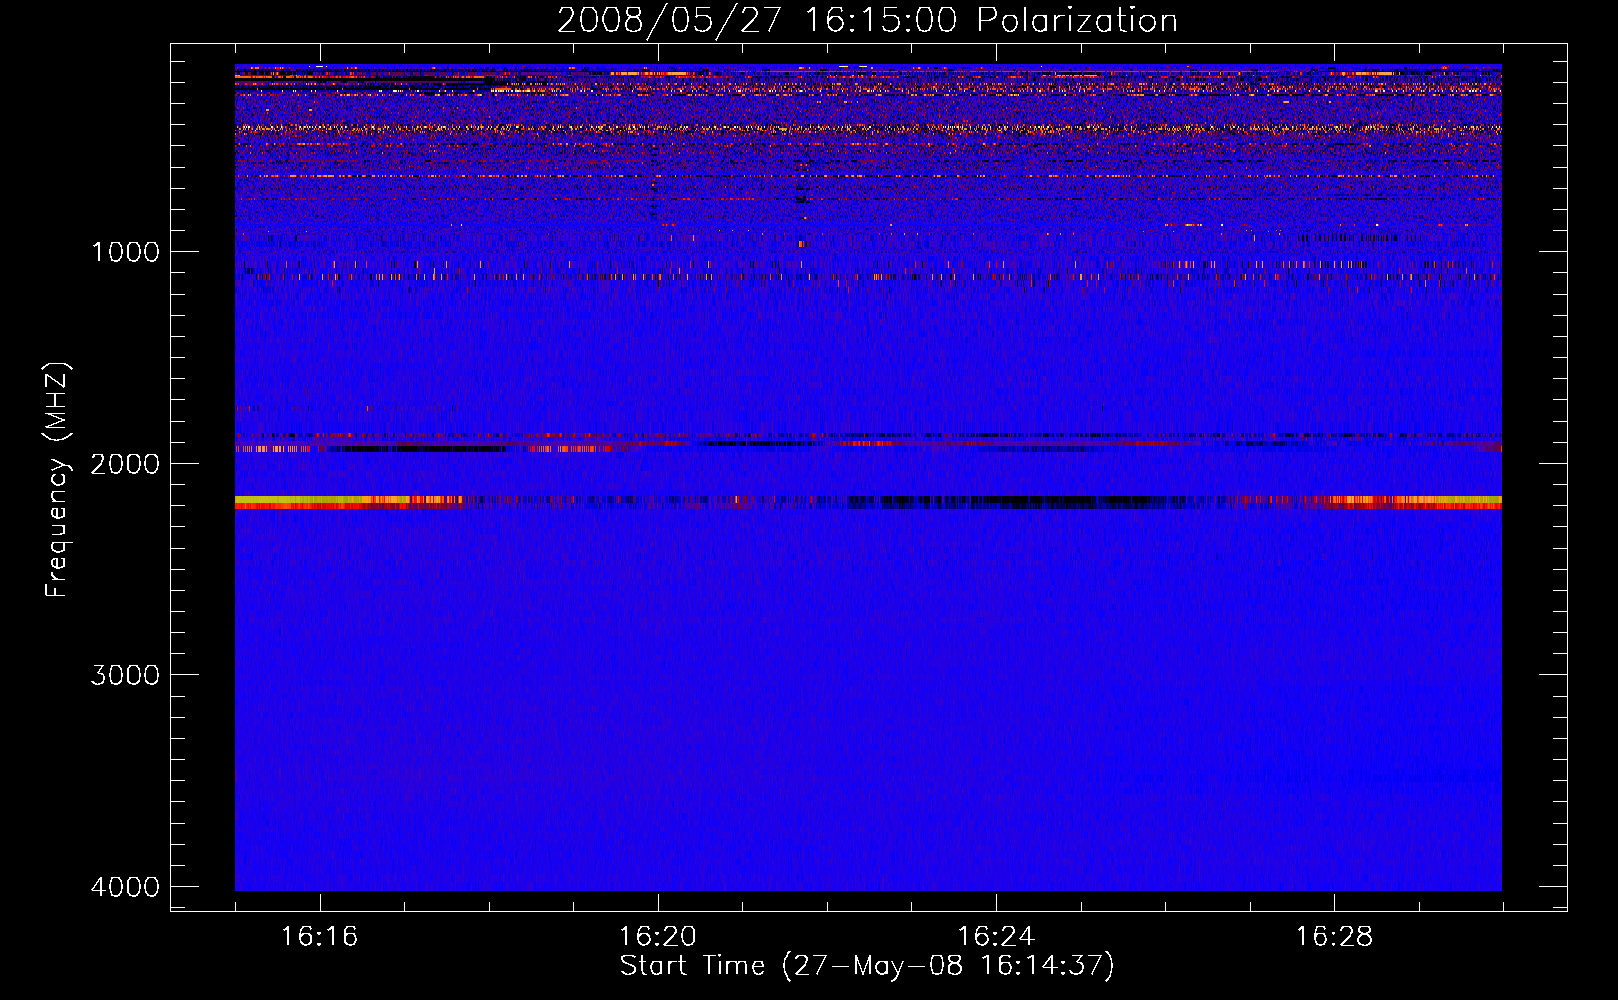Image resolution: width=1618 pixels, height=1000 pixels.
Task: Click the 2000 frequency tick label
Action: [x=126, y=464]
